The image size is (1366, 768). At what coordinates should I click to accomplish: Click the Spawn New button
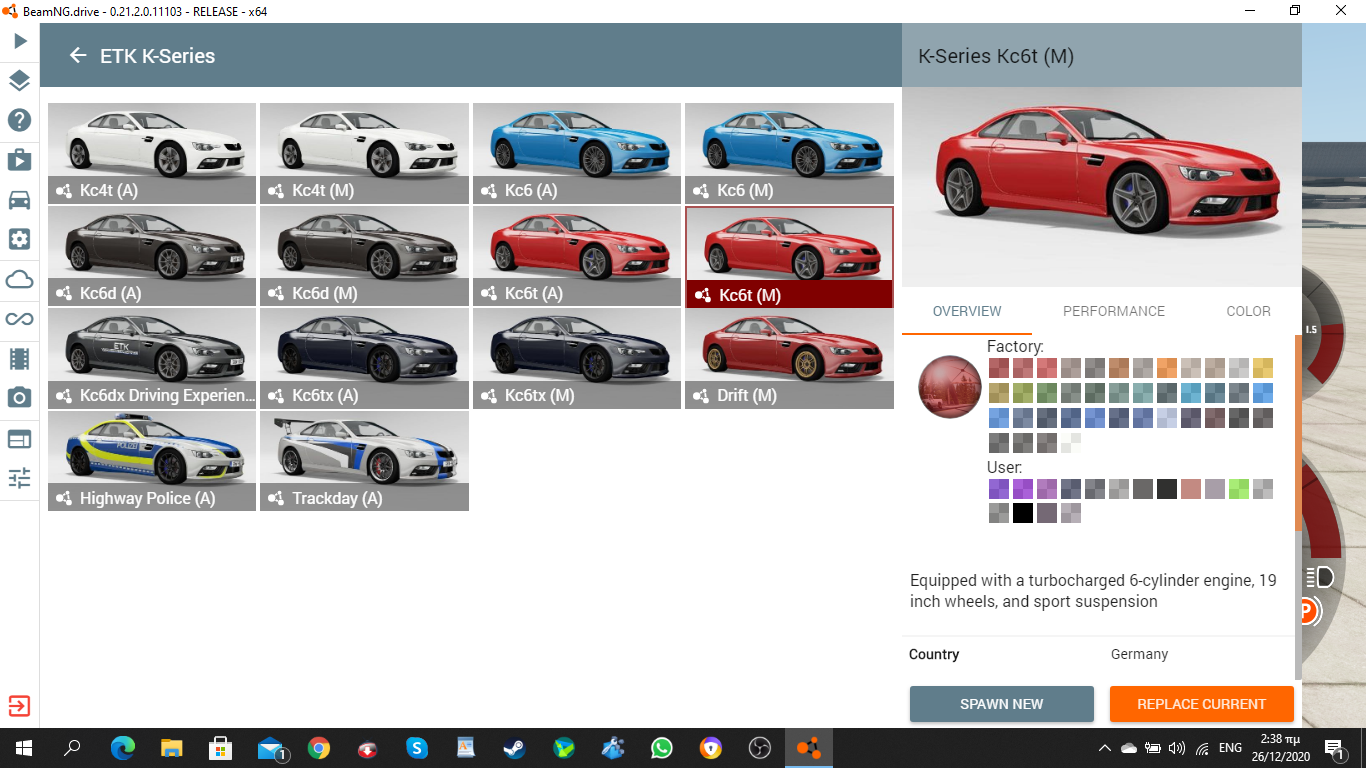coord(1002,704)
